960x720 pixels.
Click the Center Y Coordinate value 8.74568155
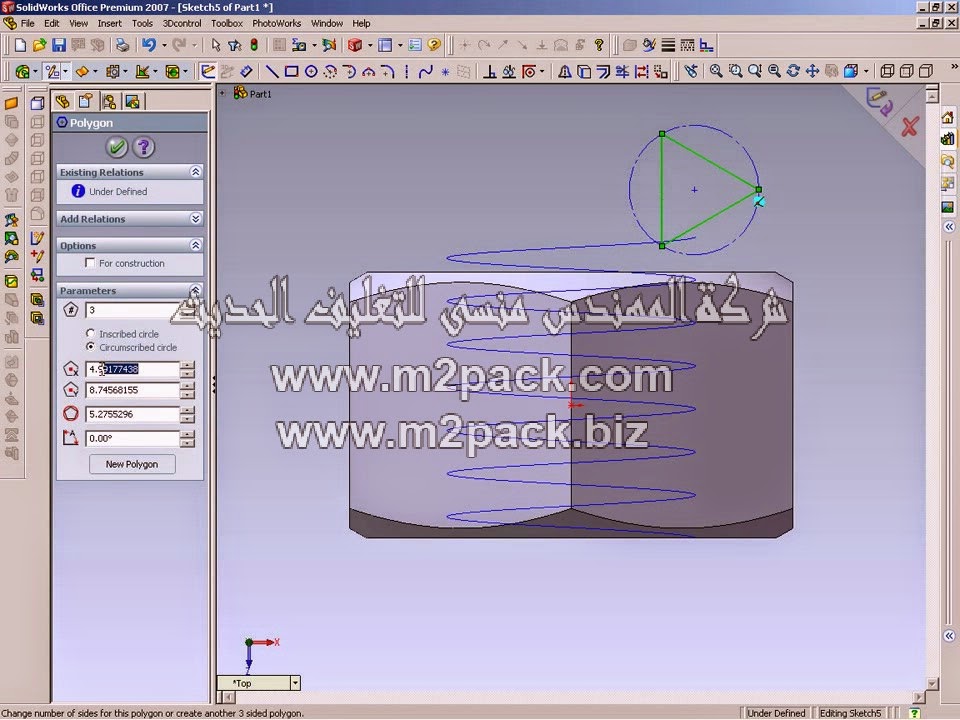[x=132, y=390]
